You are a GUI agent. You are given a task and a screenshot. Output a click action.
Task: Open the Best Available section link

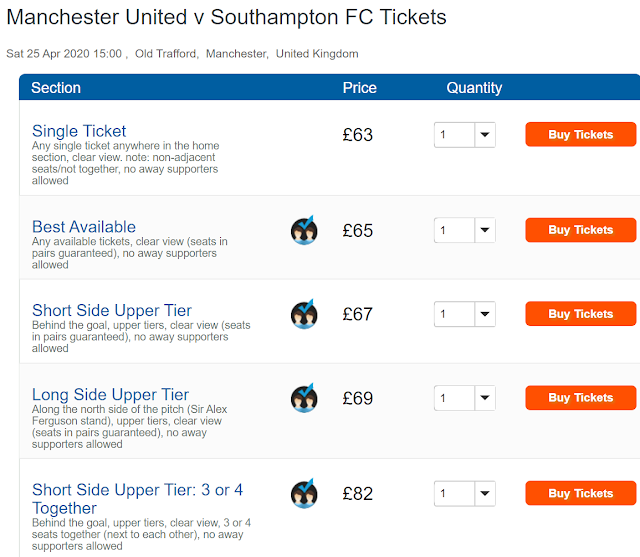(84, 227)
